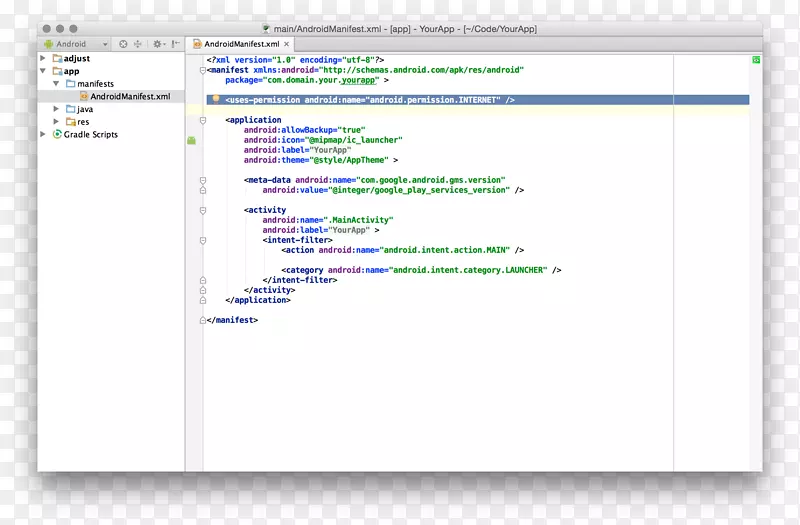
Task: Fold the application element
Action: point(203,120)
